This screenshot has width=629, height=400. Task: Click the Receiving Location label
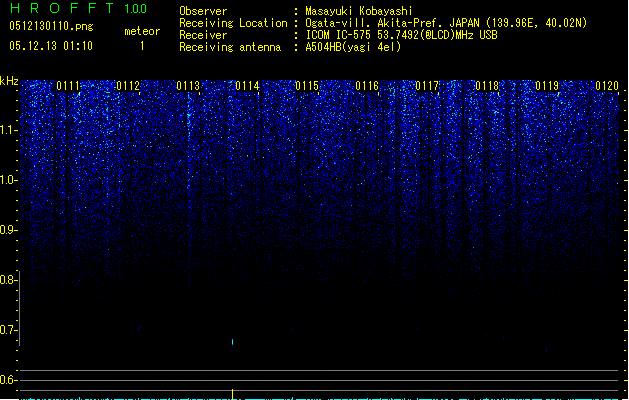[233, 23]
